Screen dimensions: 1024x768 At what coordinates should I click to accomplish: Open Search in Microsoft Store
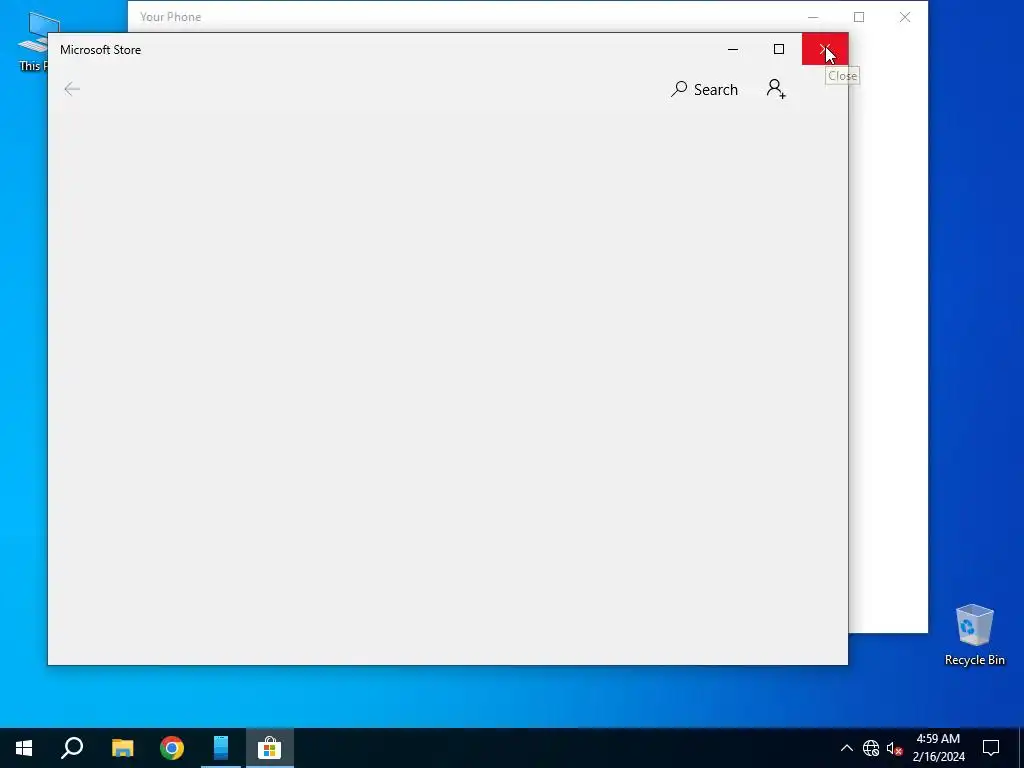[704, 89]
